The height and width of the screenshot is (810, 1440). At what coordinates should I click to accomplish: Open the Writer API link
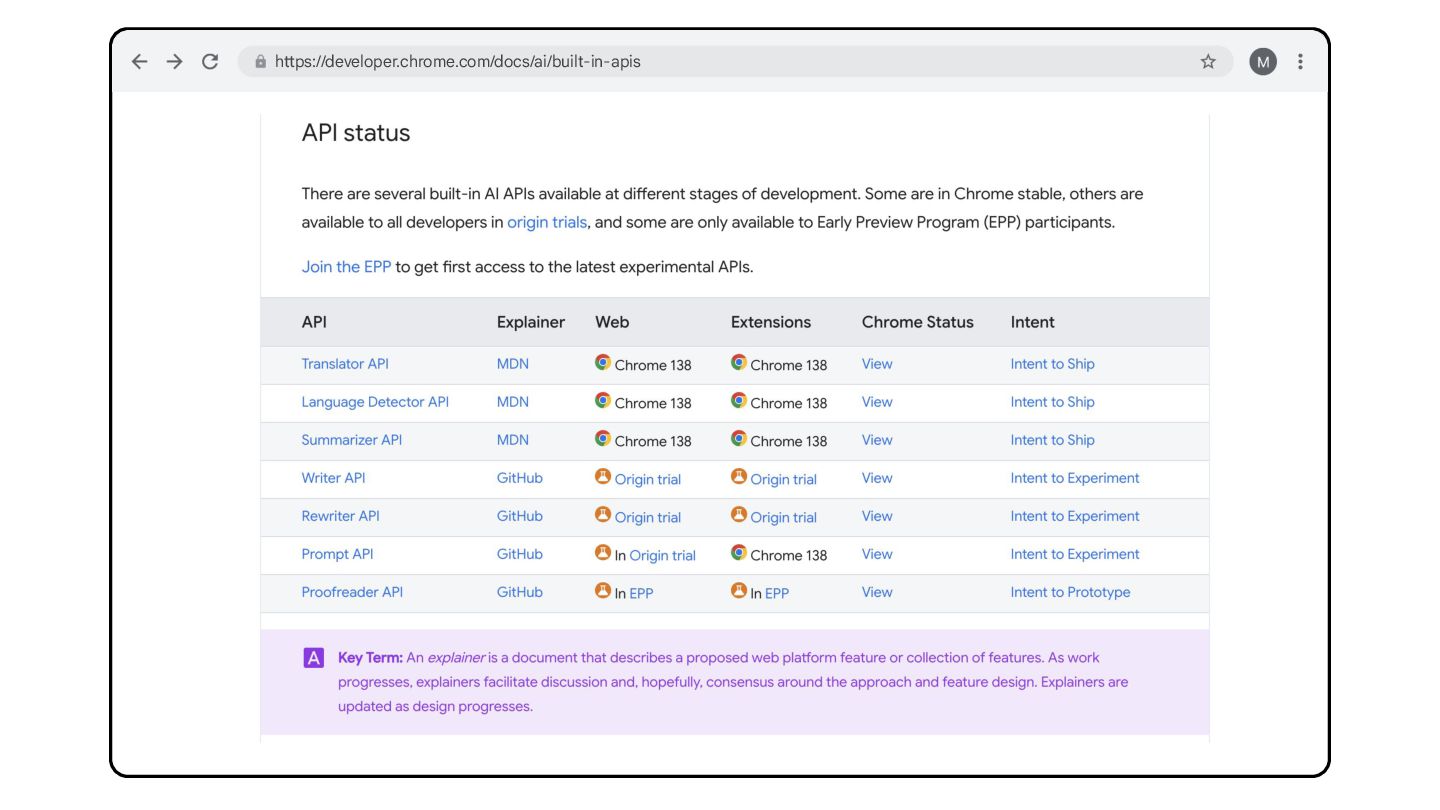pyautogui.click(x=334, y=478)
